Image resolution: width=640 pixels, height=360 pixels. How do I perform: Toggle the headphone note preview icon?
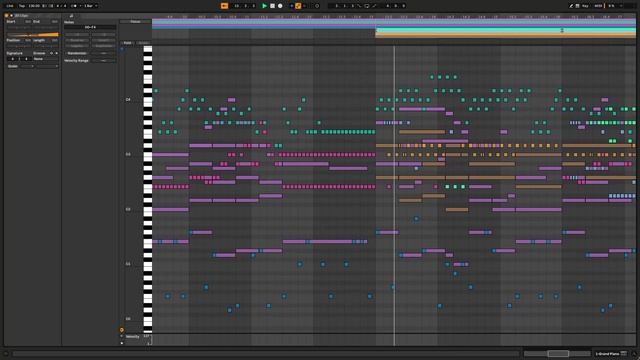122,49
